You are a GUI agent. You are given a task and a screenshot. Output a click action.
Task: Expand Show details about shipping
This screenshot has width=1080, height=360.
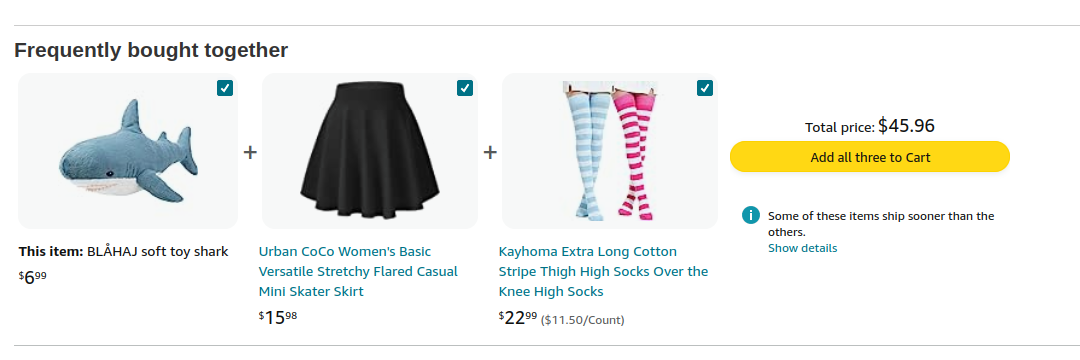[802, 248]
